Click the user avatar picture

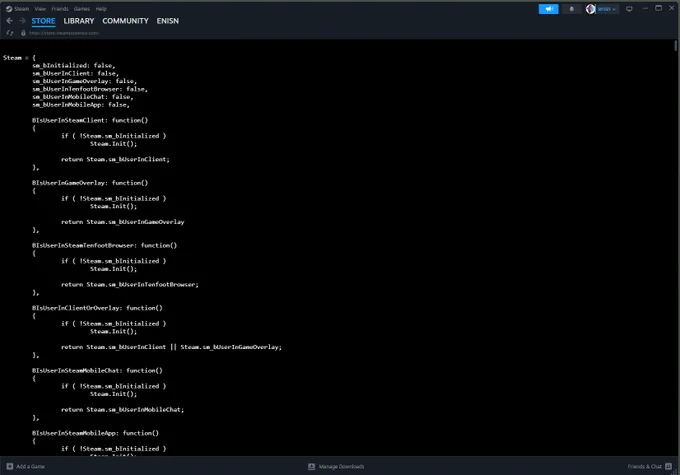[590, 9]
